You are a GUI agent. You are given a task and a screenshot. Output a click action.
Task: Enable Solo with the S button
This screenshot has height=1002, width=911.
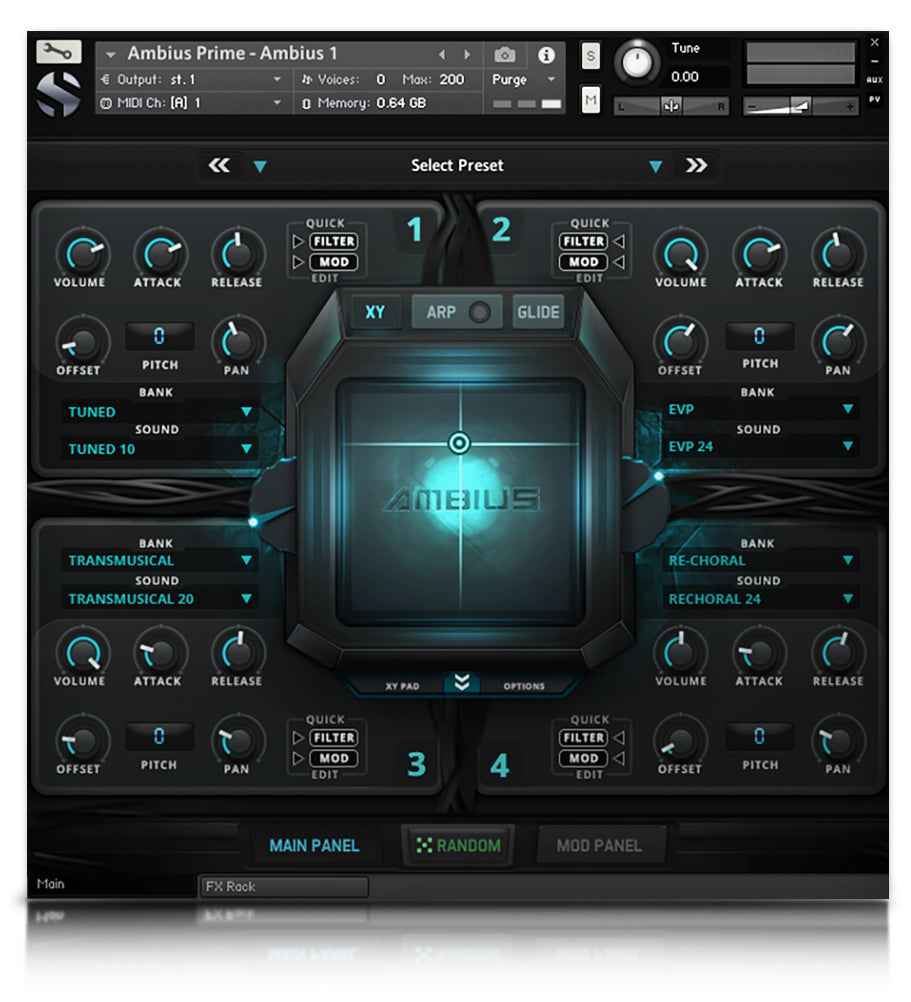[x=590, y=57]
